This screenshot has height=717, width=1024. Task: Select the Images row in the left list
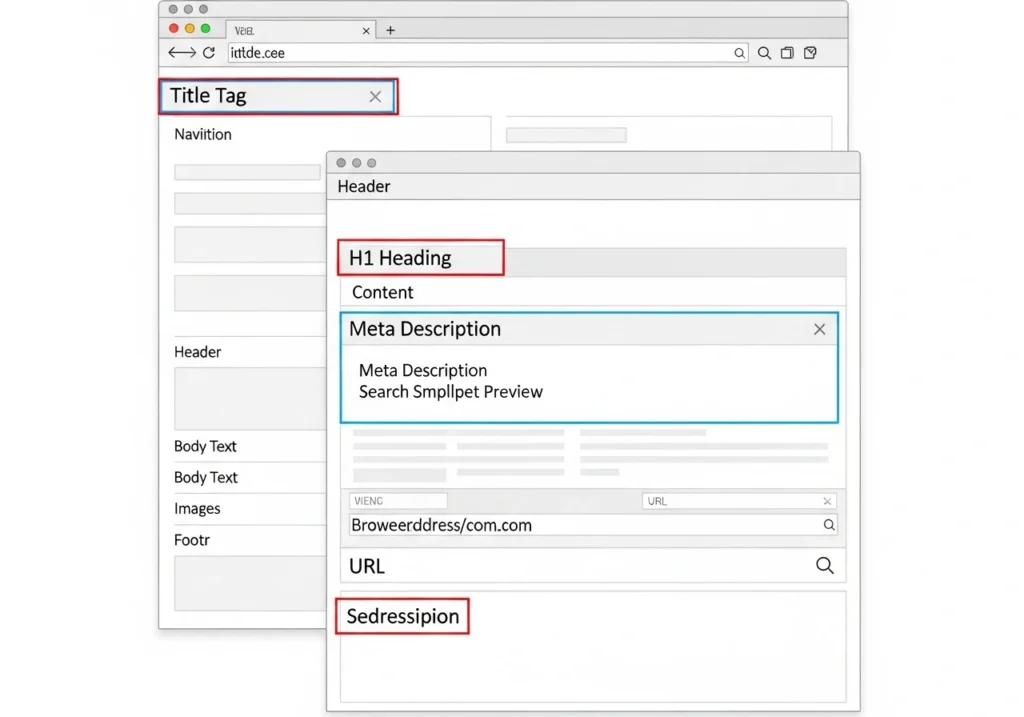pyautogui.click(x=197, y=508)
